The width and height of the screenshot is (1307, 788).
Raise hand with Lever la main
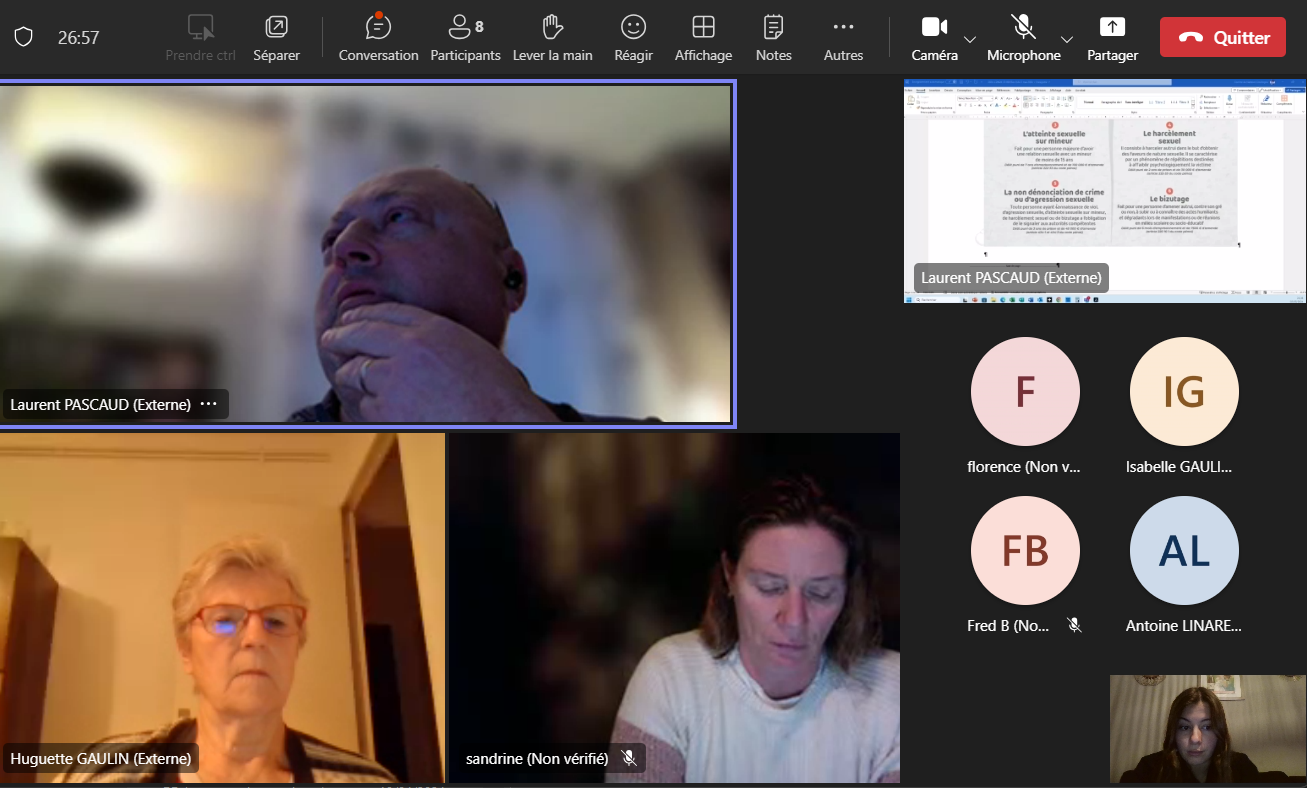[552, 38]
